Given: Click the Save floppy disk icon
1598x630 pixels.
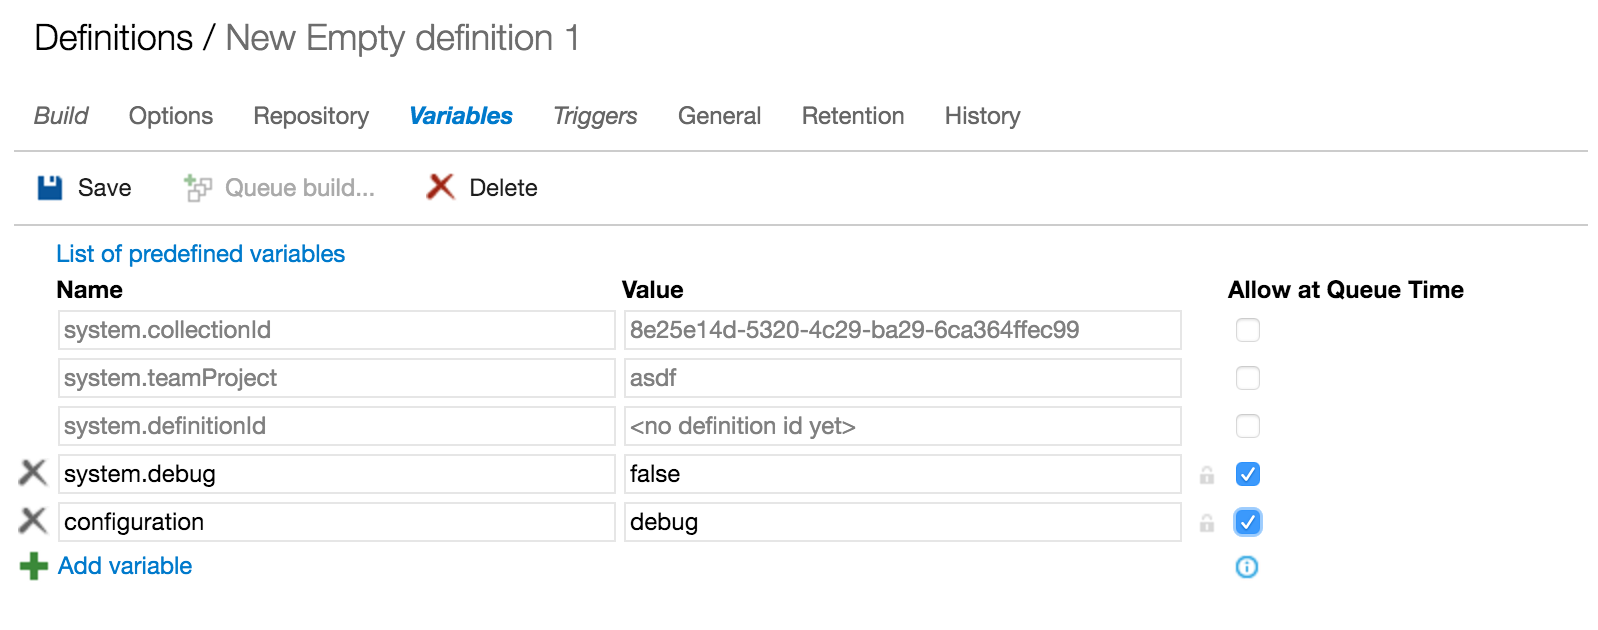Looking at the screenshot, I should [50, 188].
